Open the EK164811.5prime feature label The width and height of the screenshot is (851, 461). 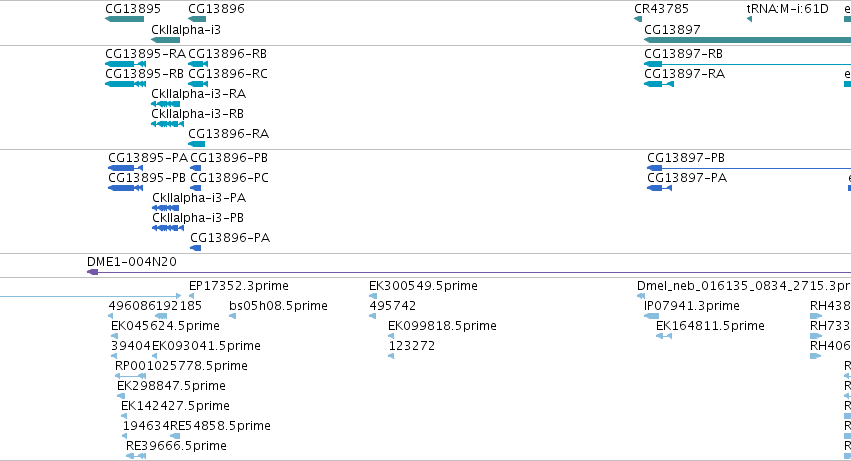point(710,326)
